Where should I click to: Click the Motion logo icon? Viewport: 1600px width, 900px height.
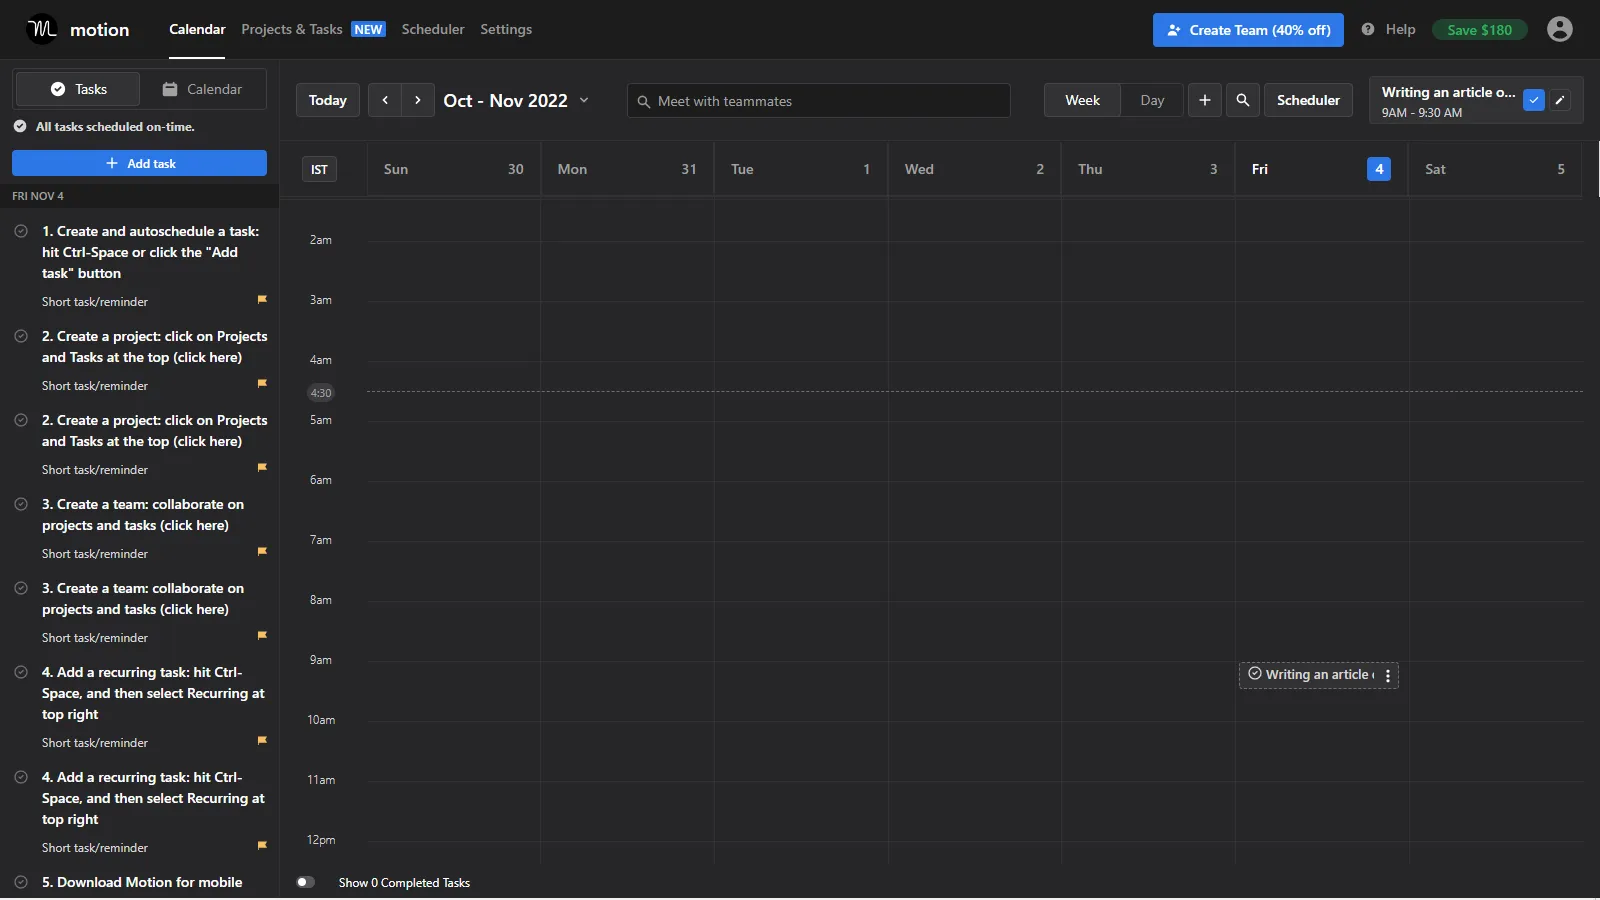pos(42,29)
